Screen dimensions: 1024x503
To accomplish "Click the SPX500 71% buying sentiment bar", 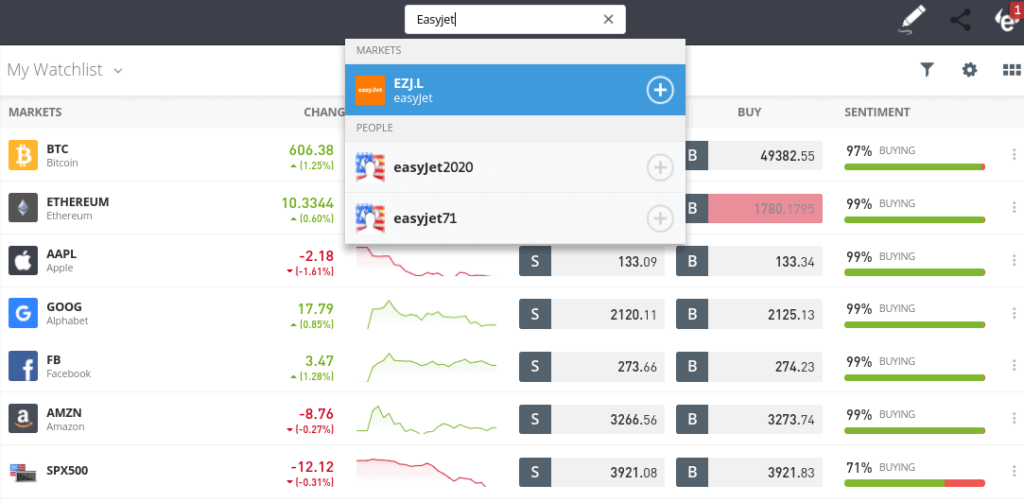I will tap(914, 483).
